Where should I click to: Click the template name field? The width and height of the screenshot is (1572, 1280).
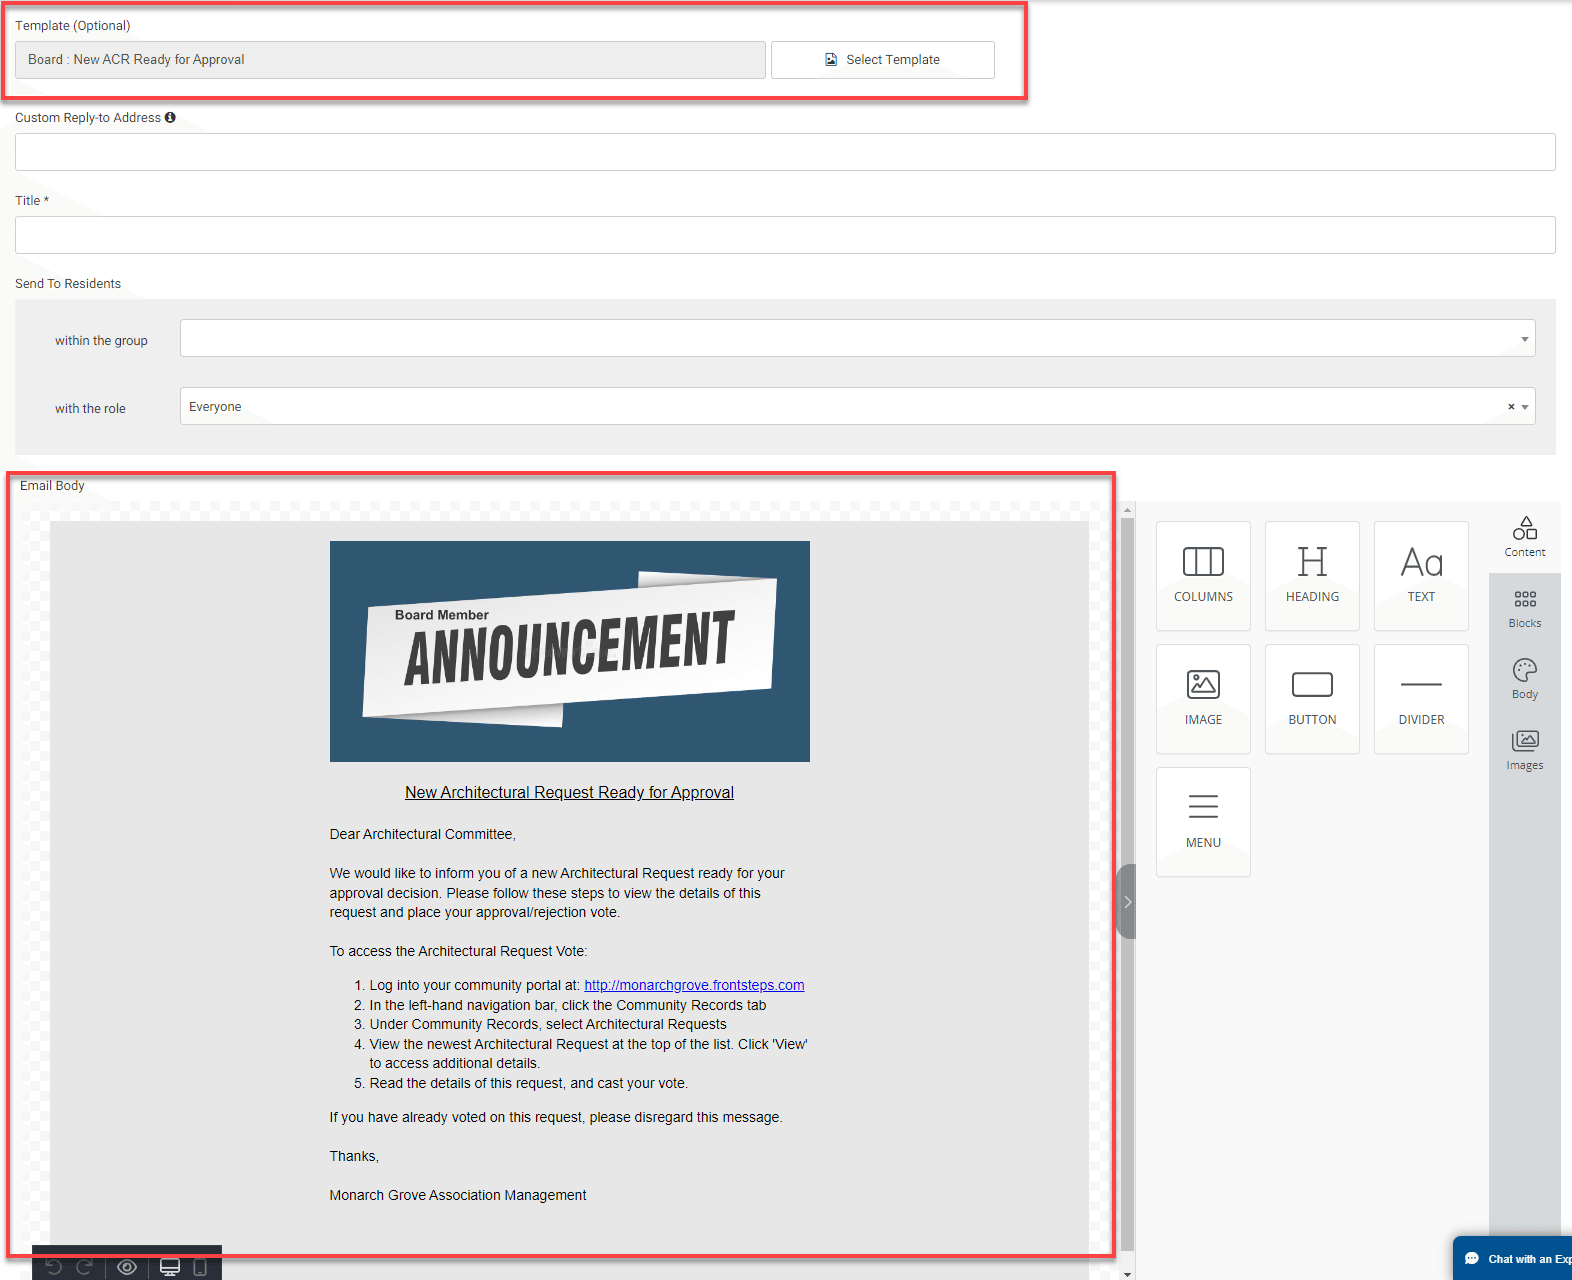tap(390, 60)
